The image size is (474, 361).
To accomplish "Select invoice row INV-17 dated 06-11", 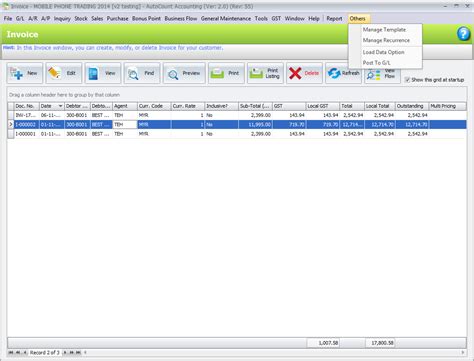I will click(237, 115).
